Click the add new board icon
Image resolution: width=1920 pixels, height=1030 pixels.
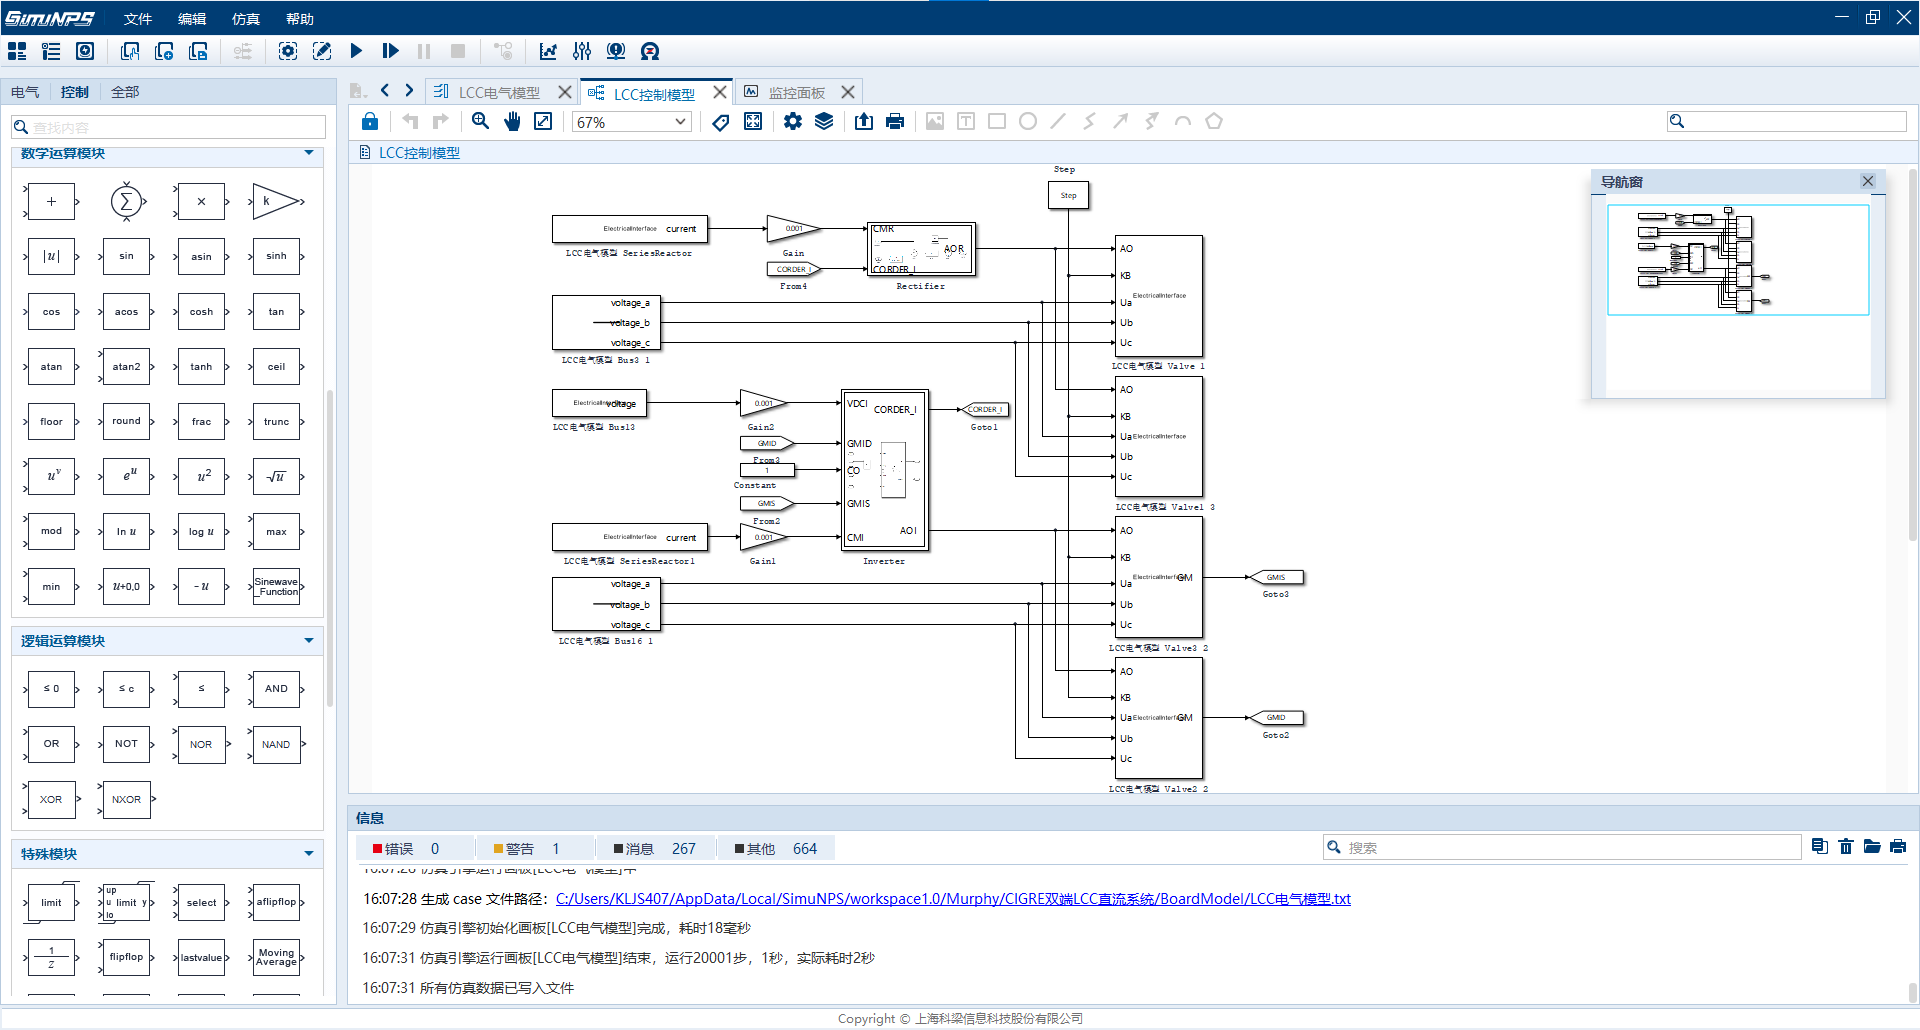[164, 51]
